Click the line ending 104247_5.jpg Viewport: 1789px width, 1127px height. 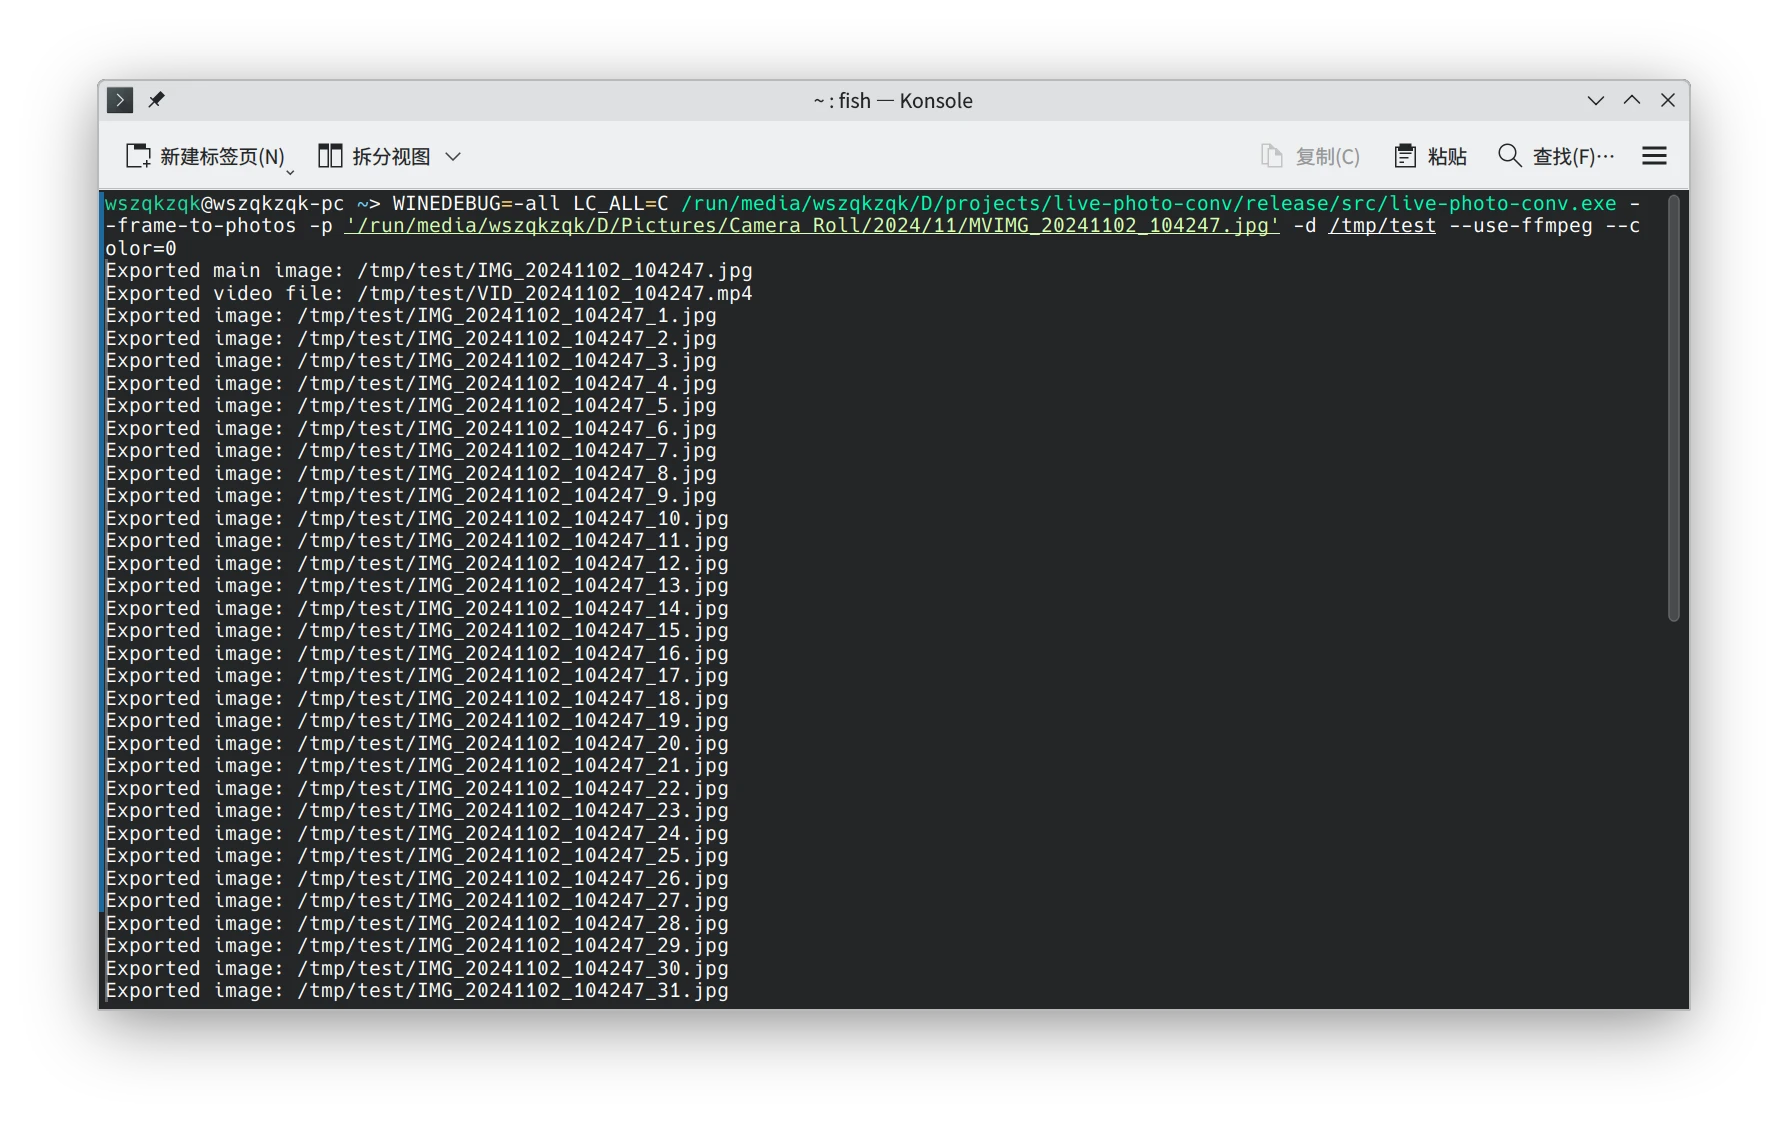pyautogui.click(x=411, y=406)
